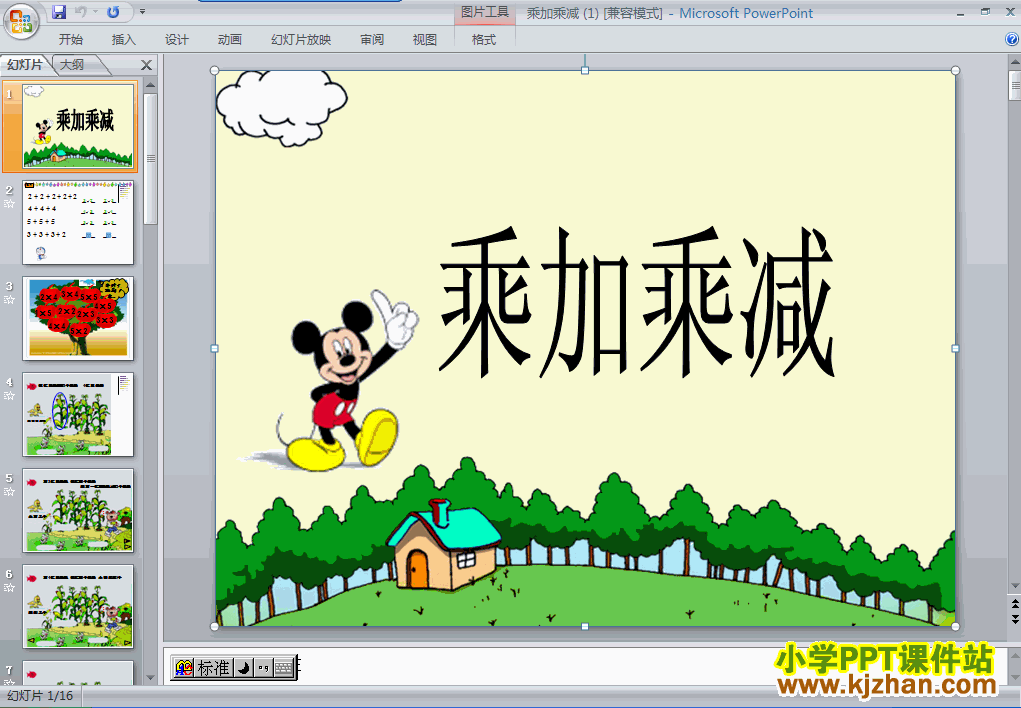Viewport: 1021px width, 708px height.
Task: Open the 格式 picture tools tab
Action: tap(484, 40)
